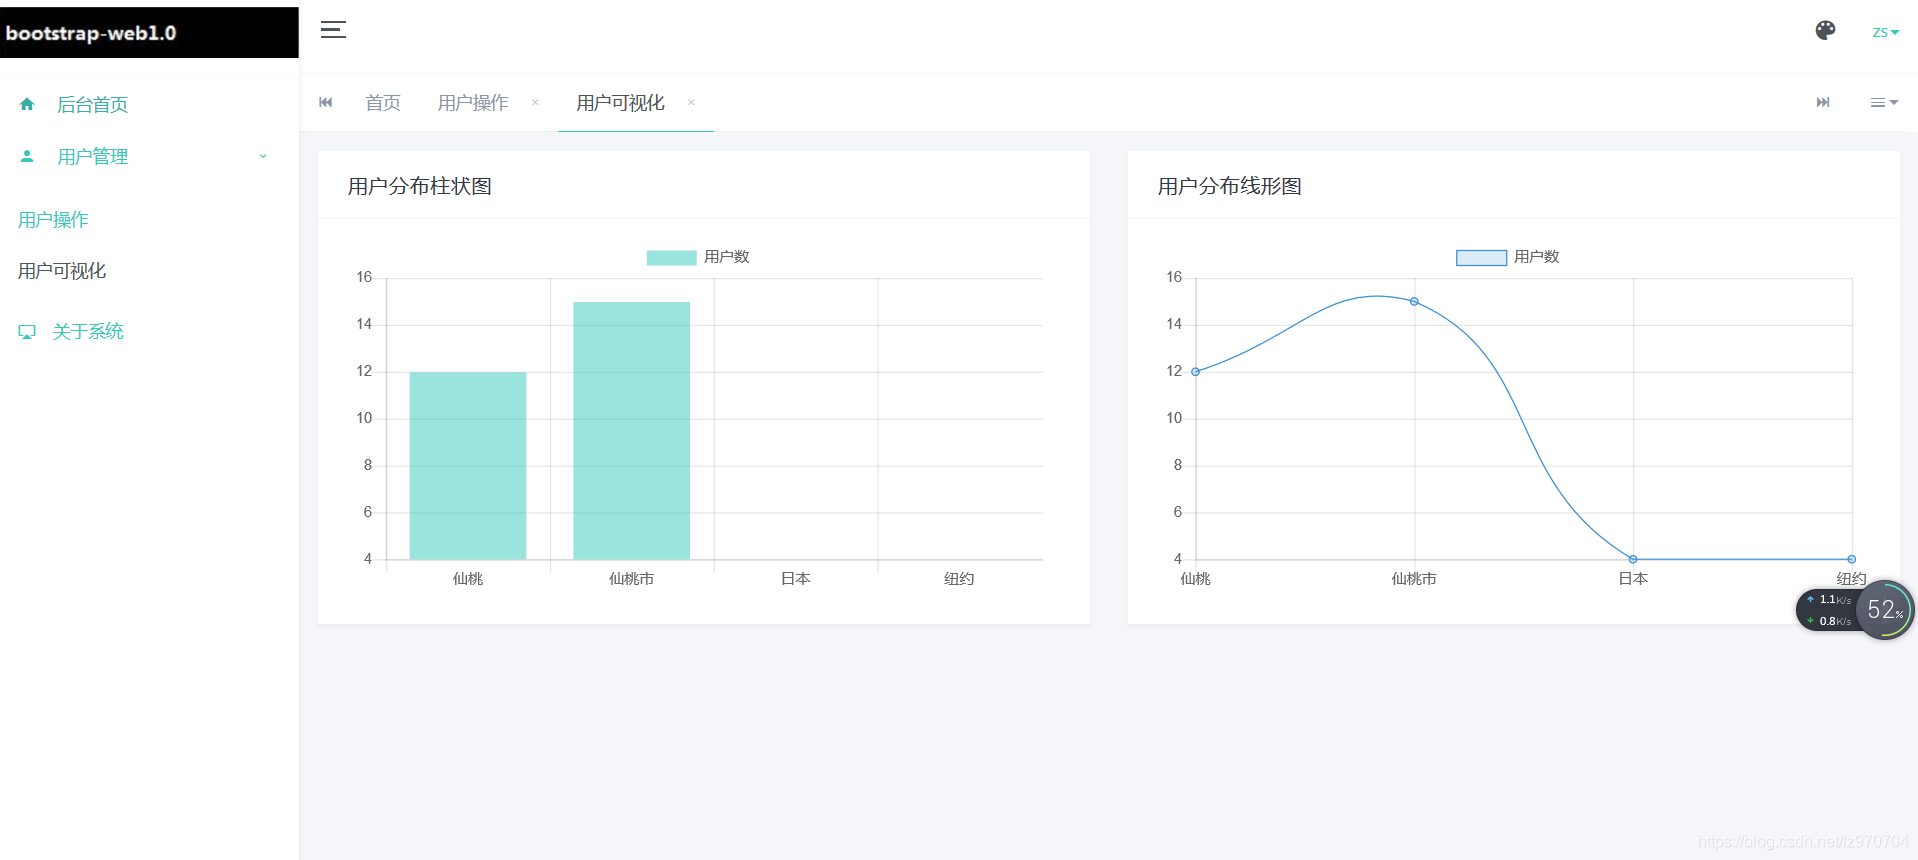Click the user icon beside 用户管理

[27, 156]
